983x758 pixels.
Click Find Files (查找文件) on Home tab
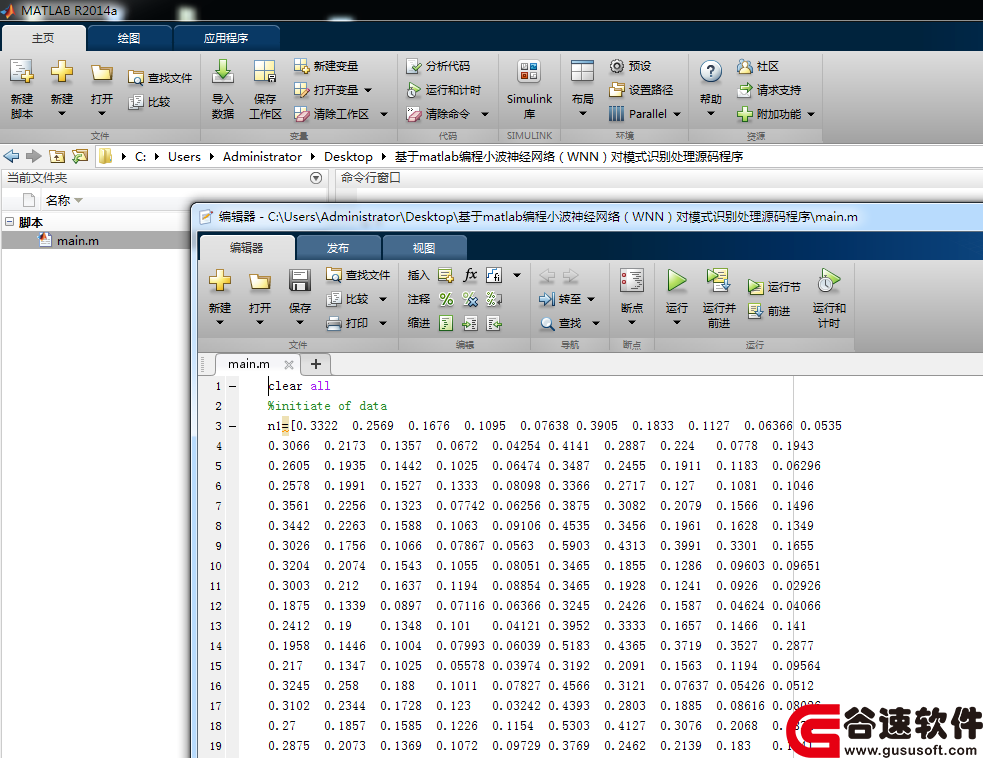[x=160, y=78]
